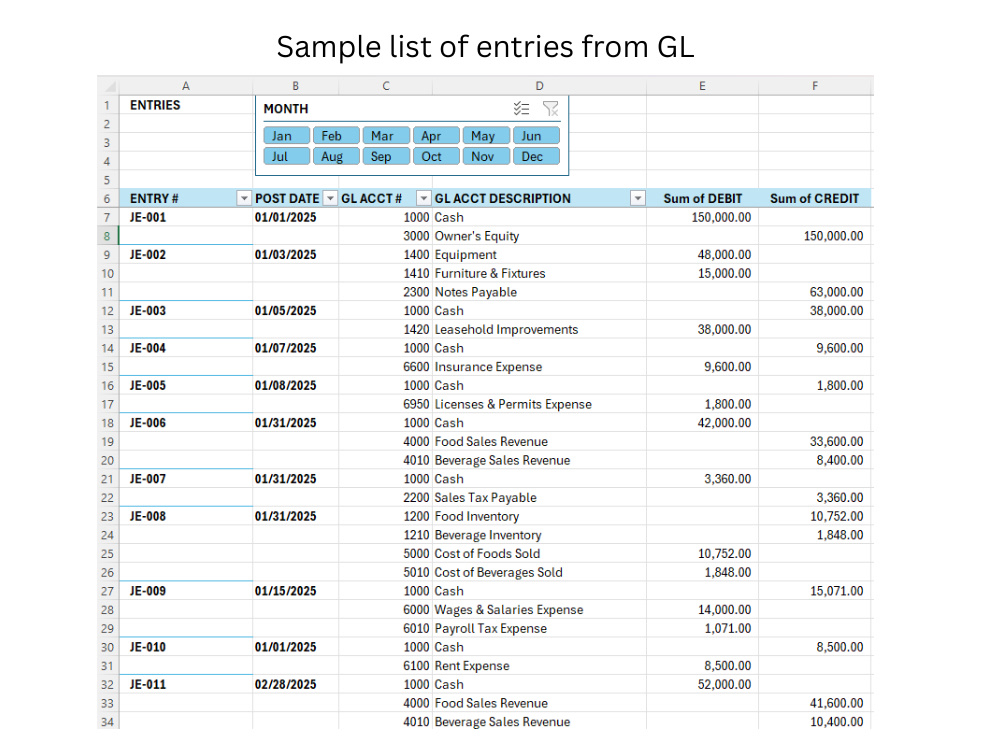1000x750 pixels.
Task: Pick Jul in the slicer
Action: (x=286, y=156)
